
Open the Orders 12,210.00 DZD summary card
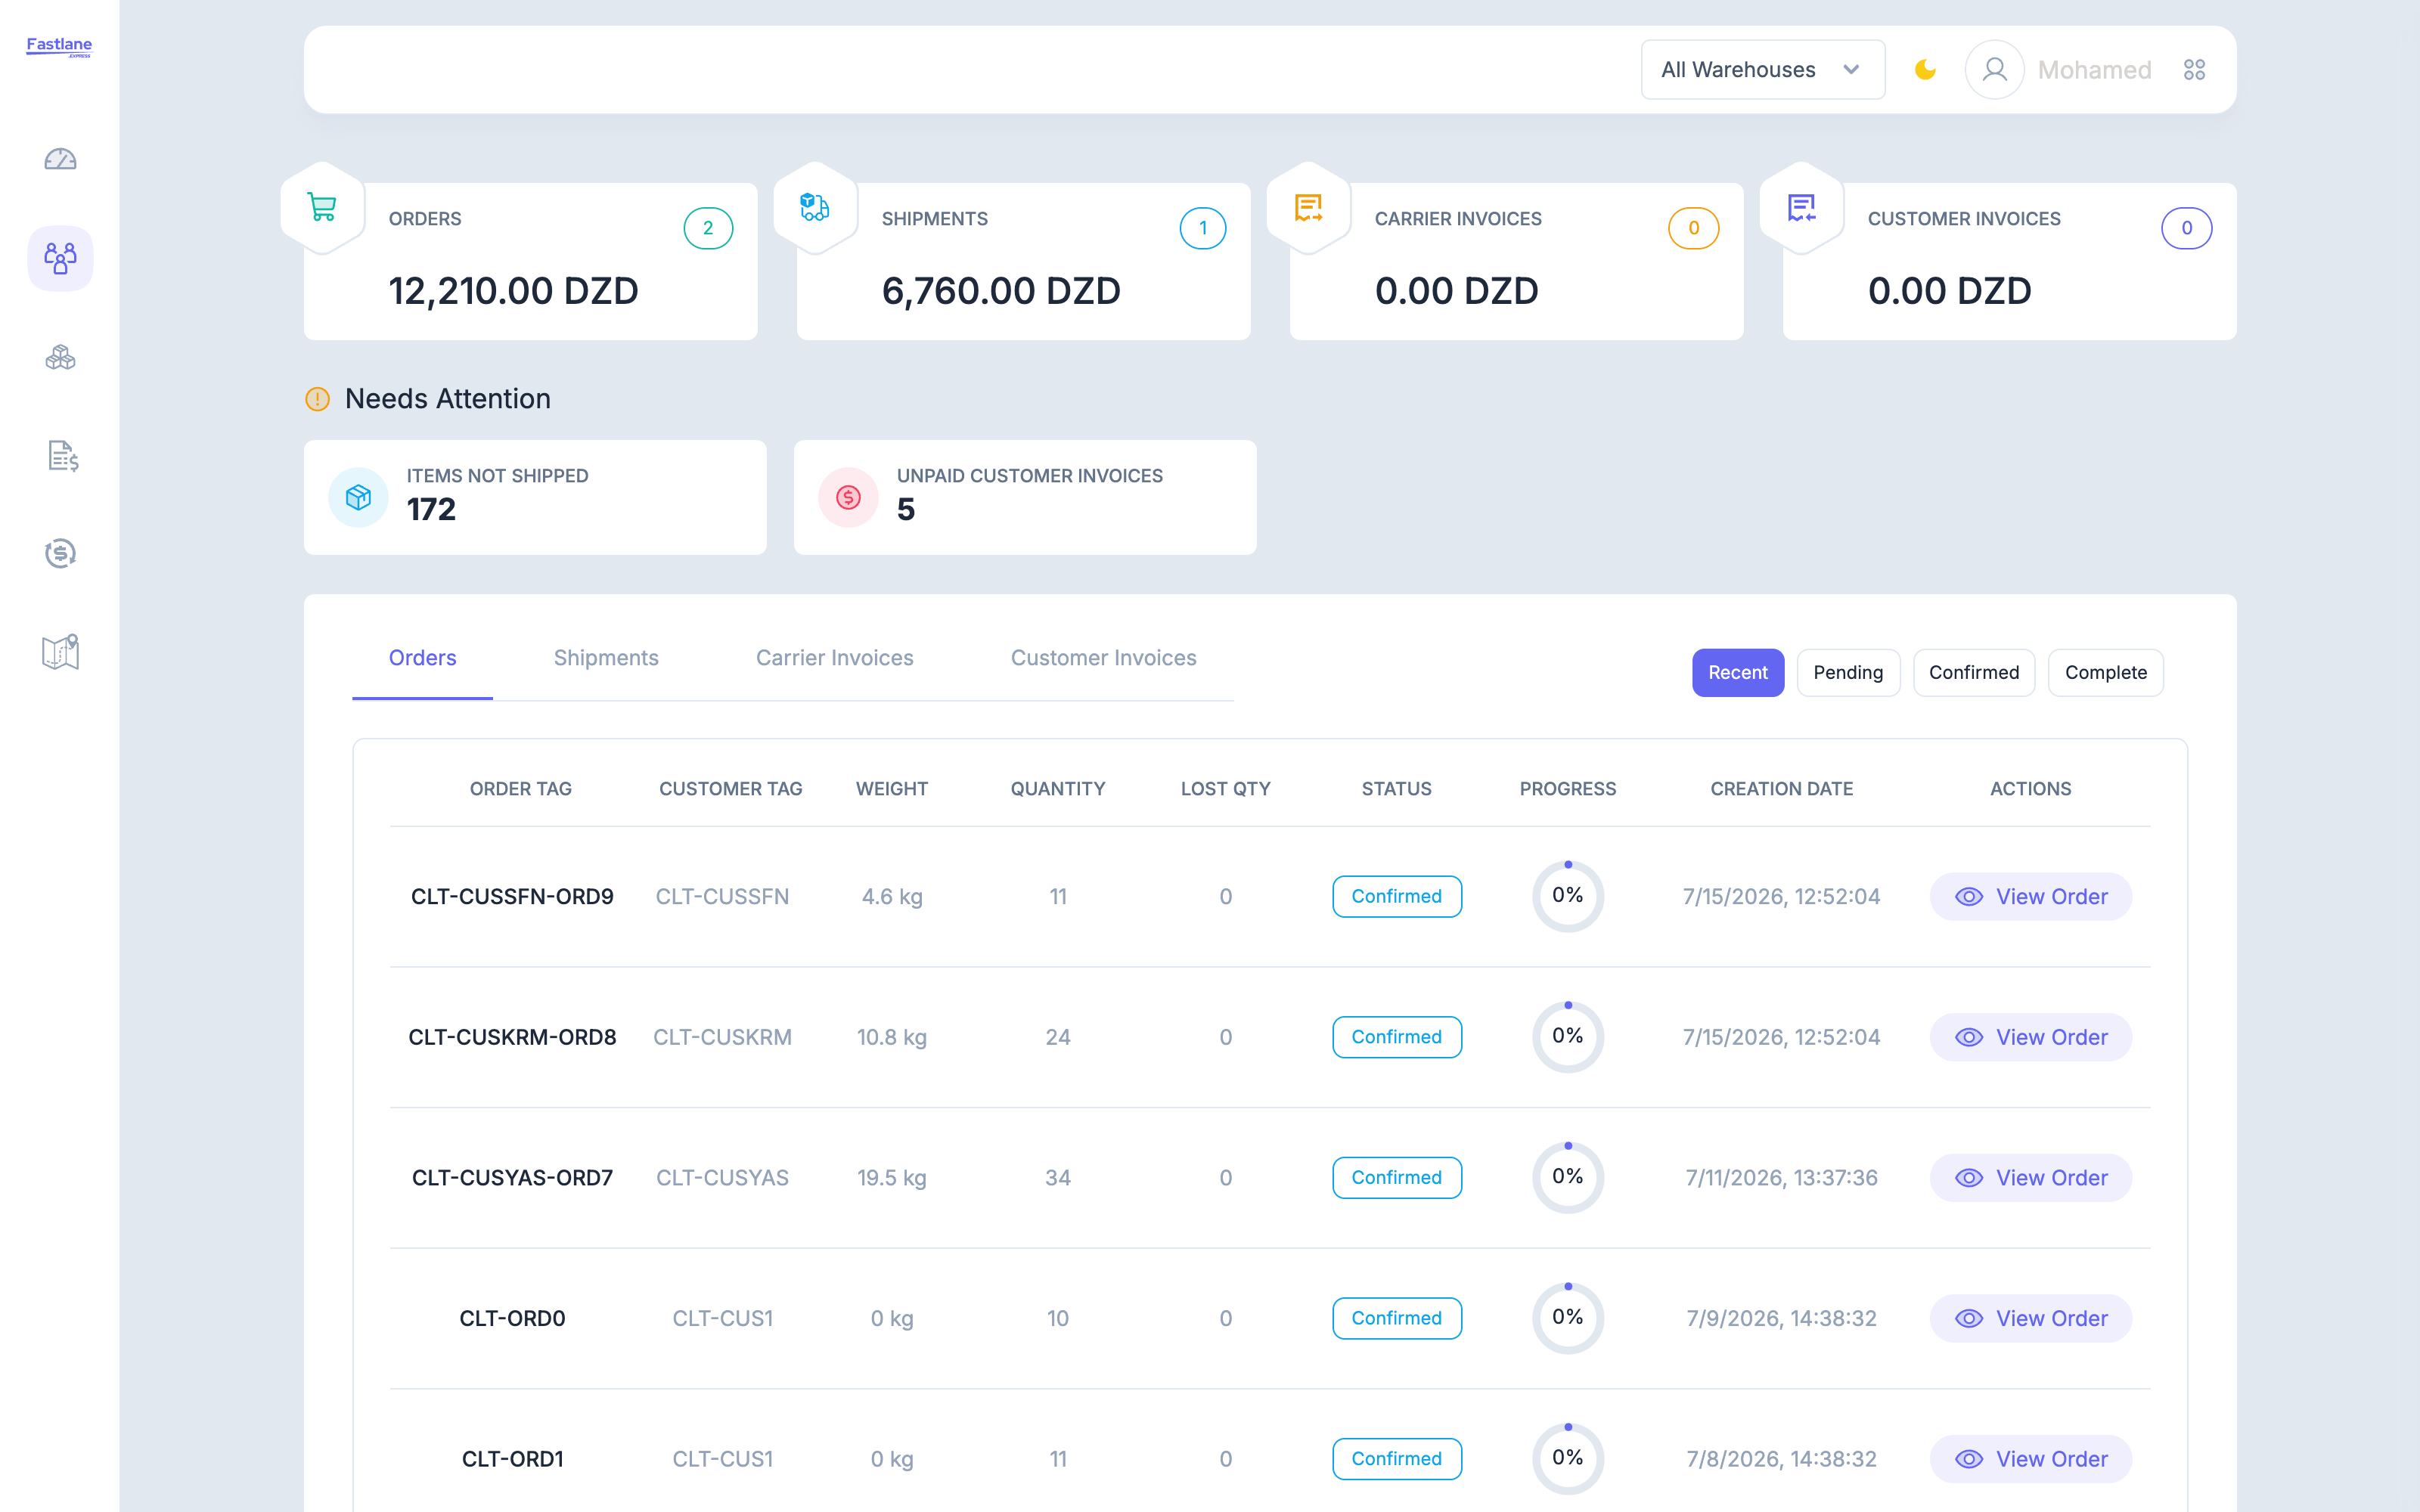(531, 261)
